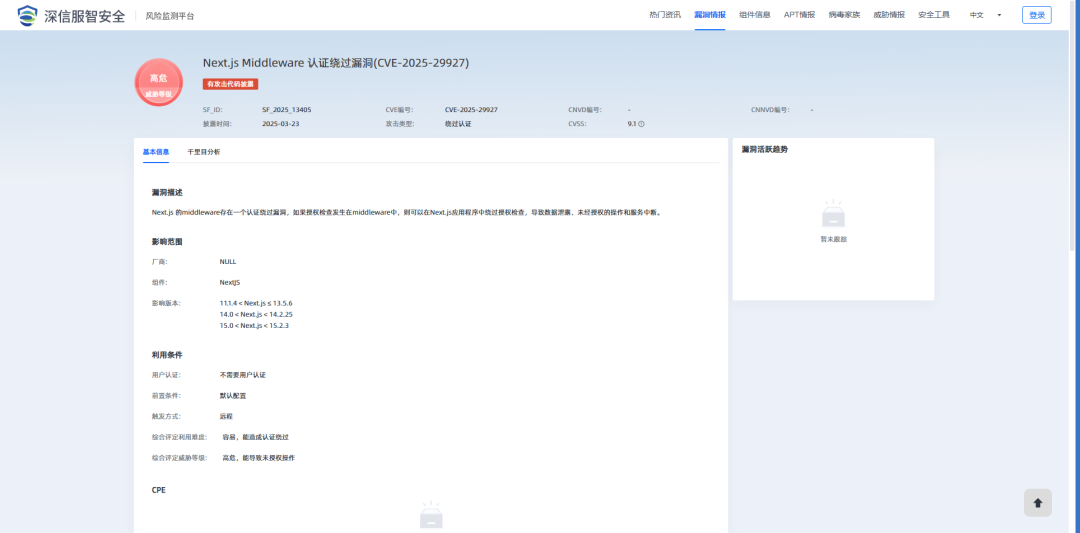Click disclosure date 2025-03-23

pos(280,124)
